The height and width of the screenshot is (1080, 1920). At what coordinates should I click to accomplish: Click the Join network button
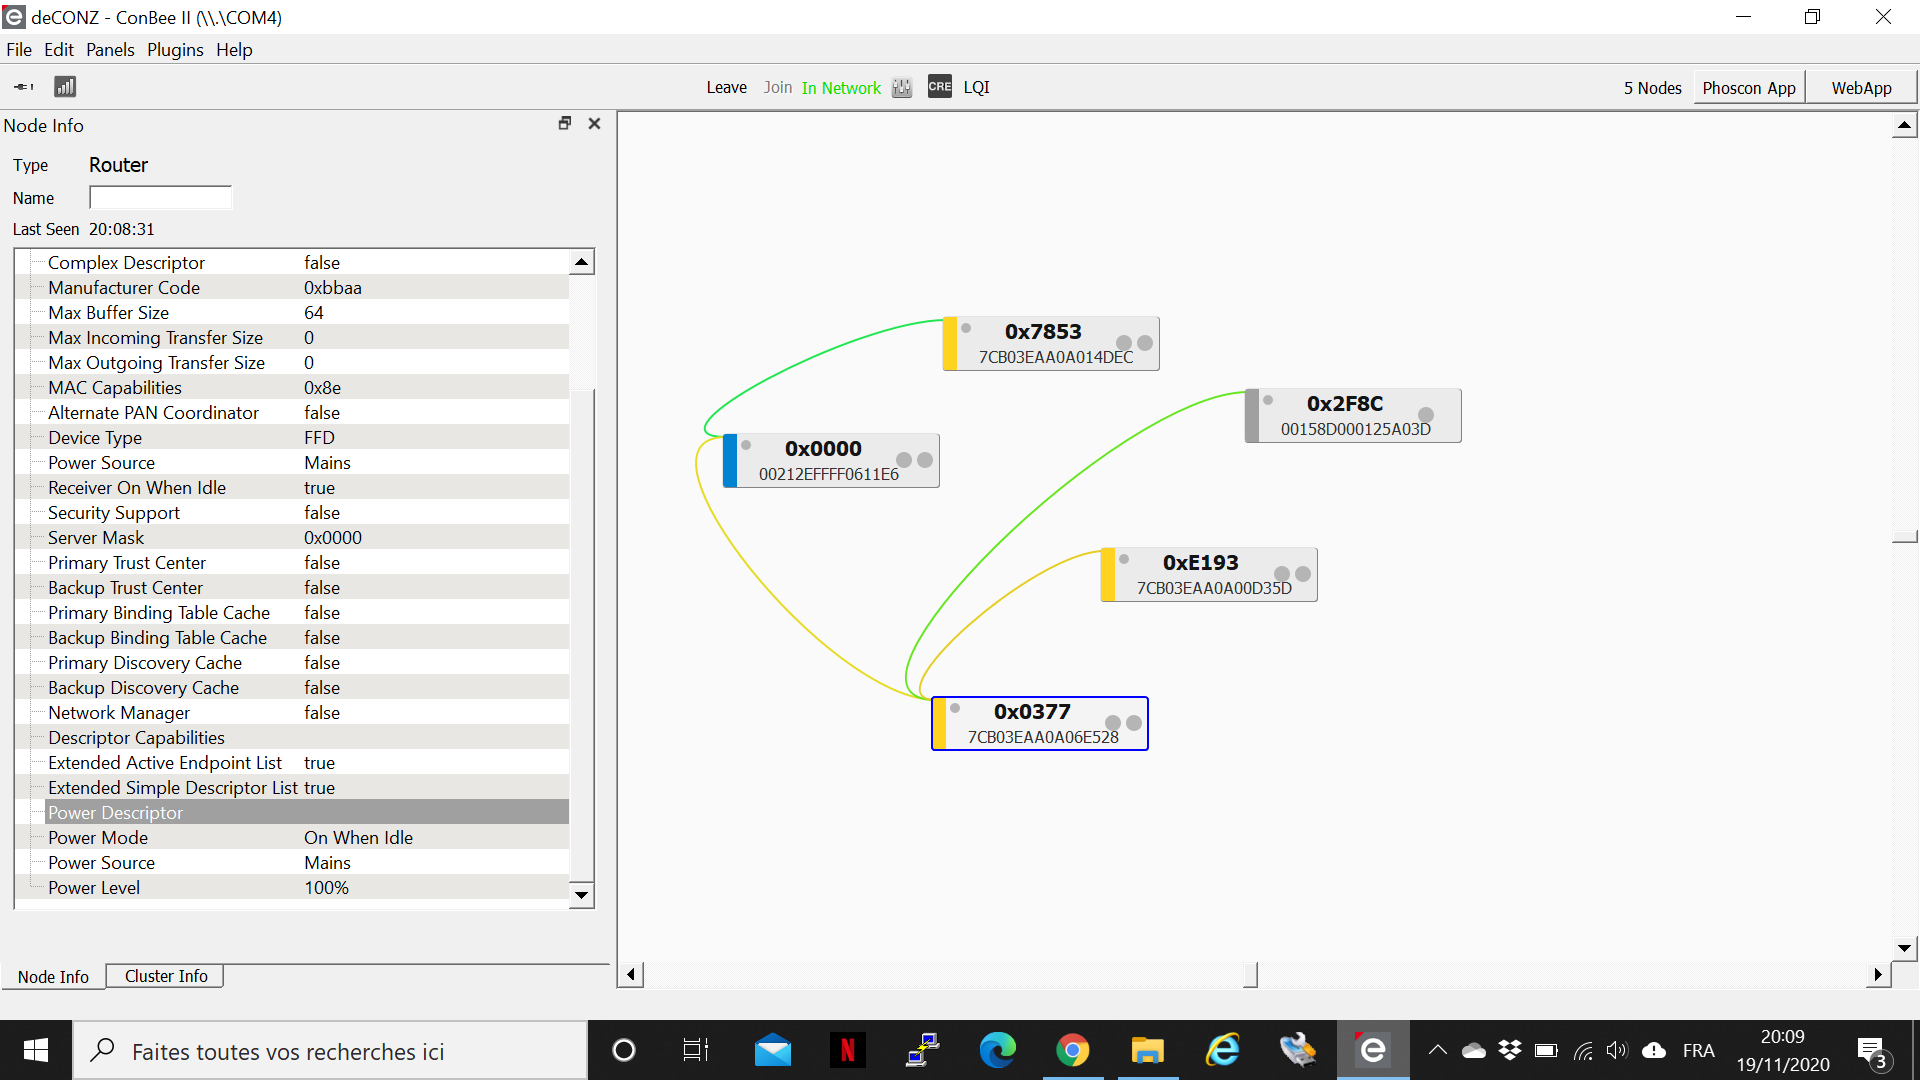point(777,88)
